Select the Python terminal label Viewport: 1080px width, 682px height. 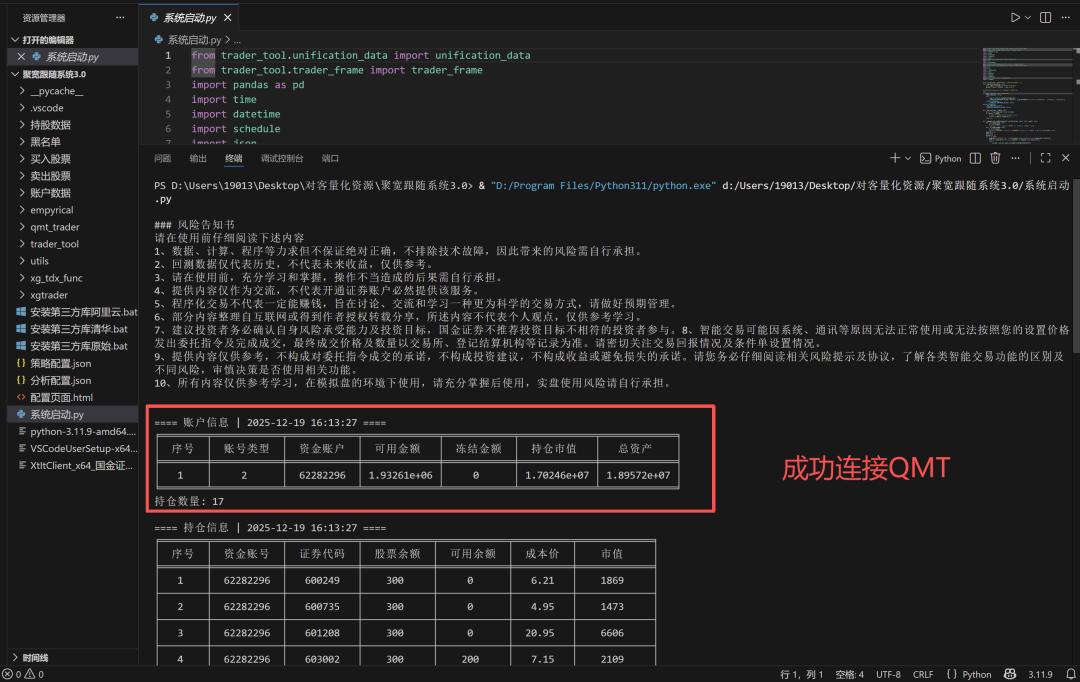[940, 158]
